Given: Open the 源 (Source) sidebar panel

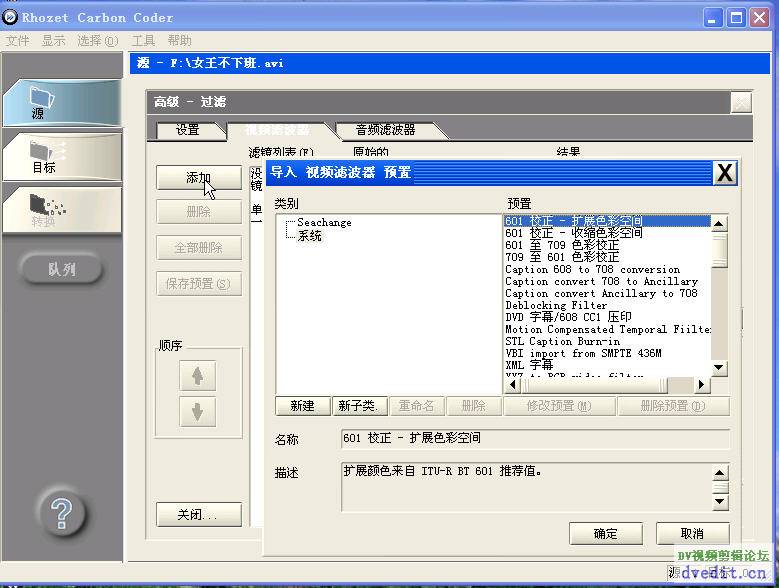Looking at the screenshot, I should 63,103.
